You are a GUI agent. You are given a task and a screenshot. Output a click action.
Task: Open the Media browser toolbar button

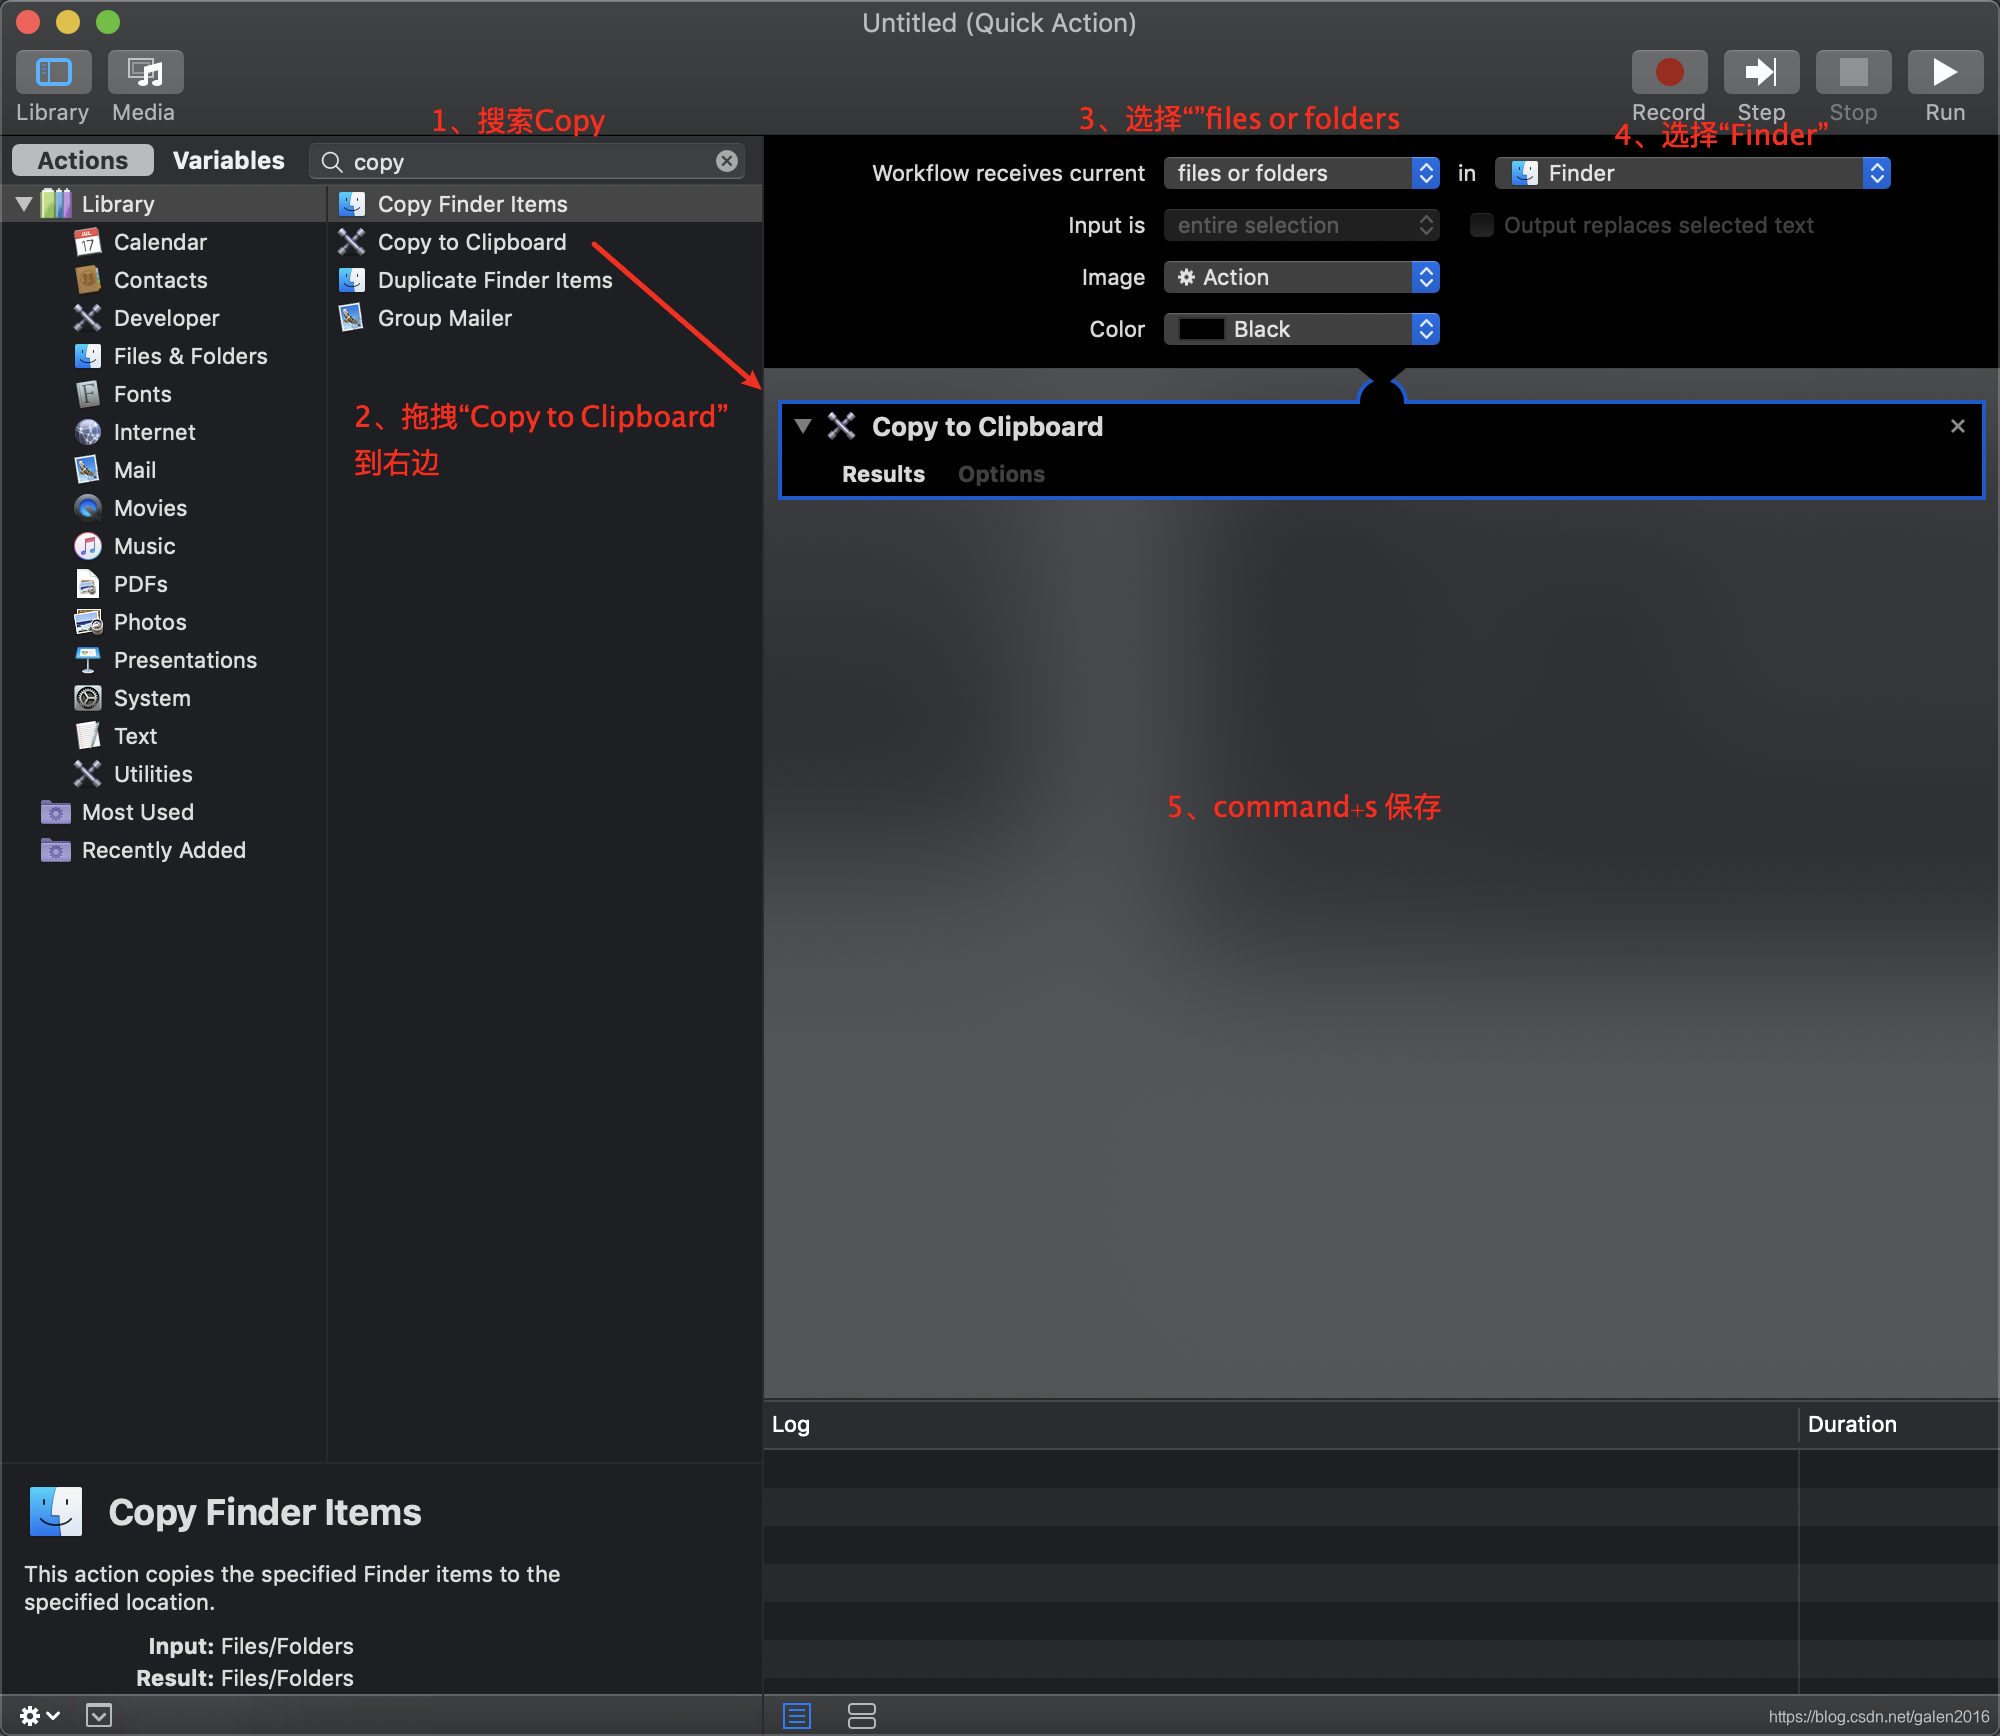tap(145, 73)
